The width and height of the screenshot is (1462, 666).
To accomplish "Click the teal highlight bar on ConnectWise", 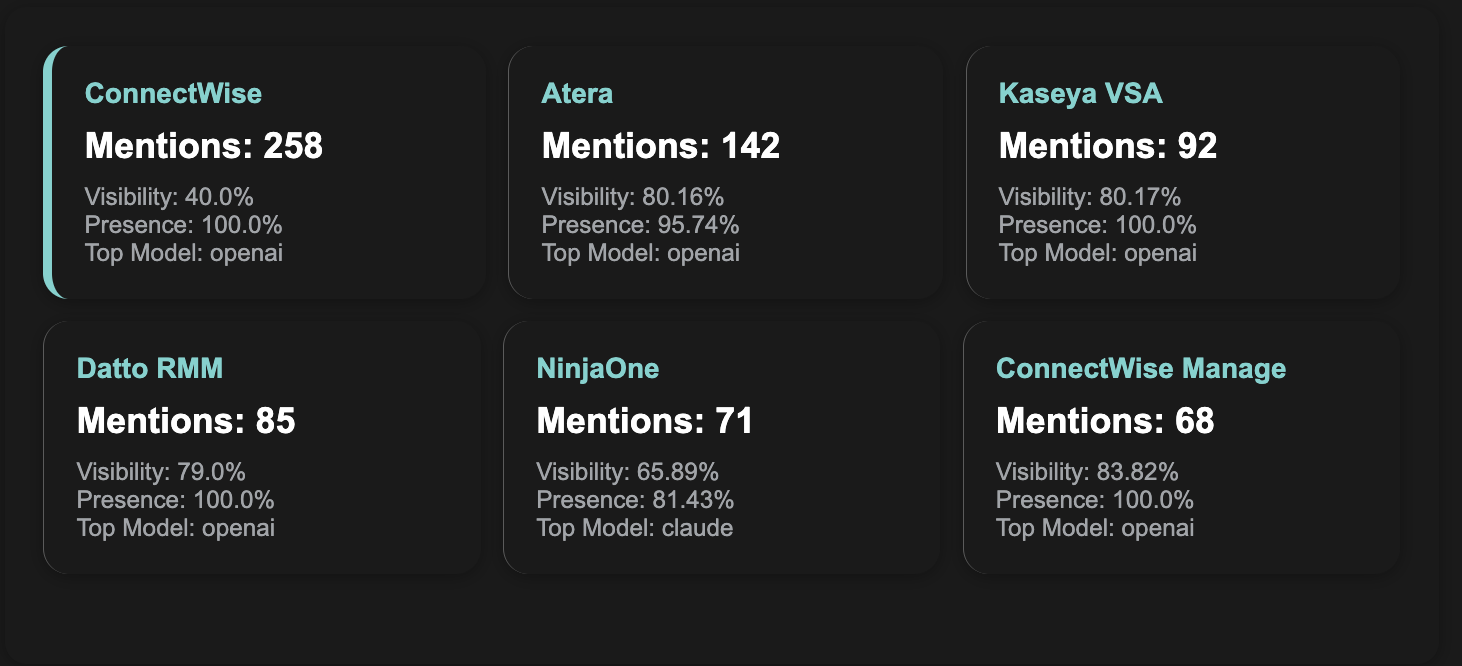I will tap(48, 172).
